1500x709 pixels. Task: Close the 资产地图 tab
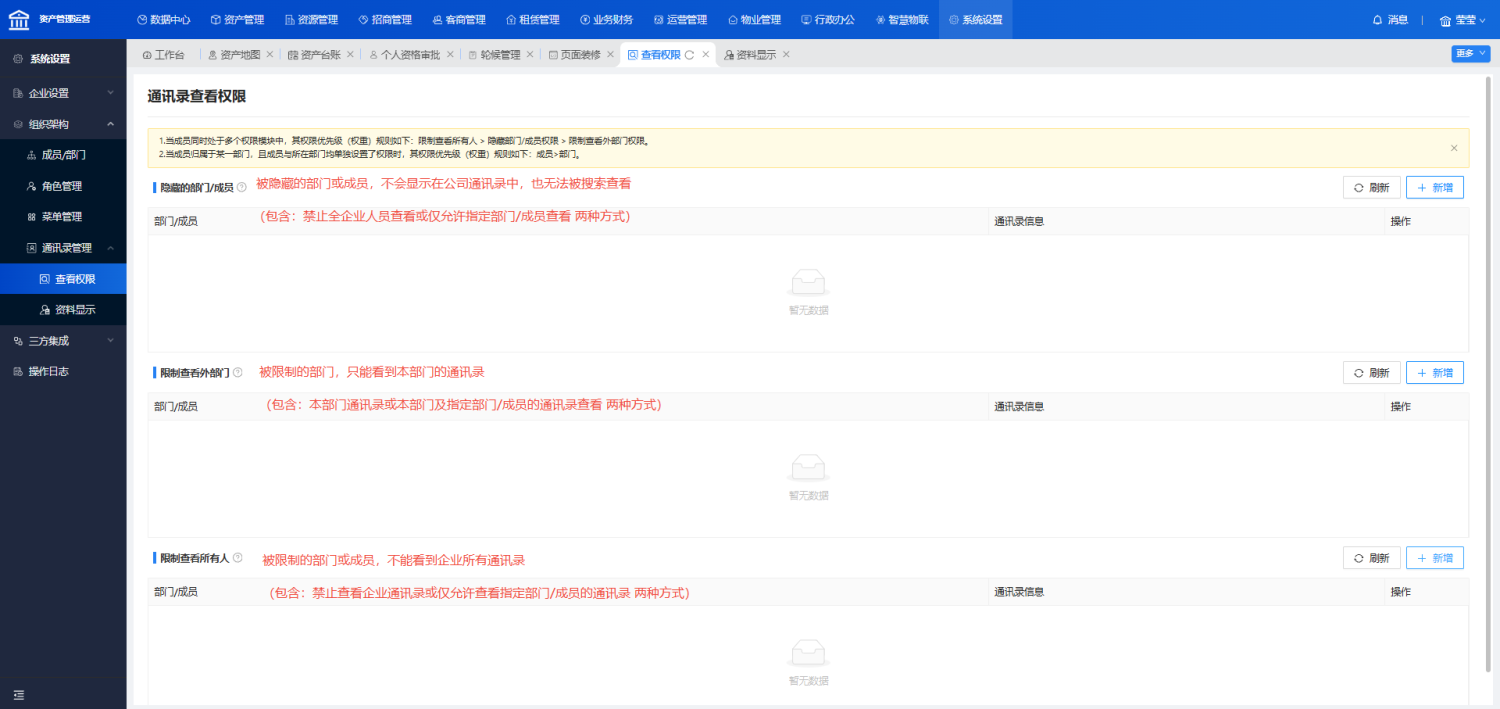click(270, 55)
